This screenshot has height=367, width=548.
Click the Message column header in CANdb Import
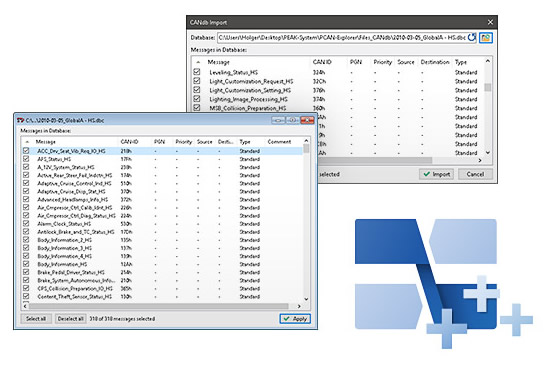(219, 62)
